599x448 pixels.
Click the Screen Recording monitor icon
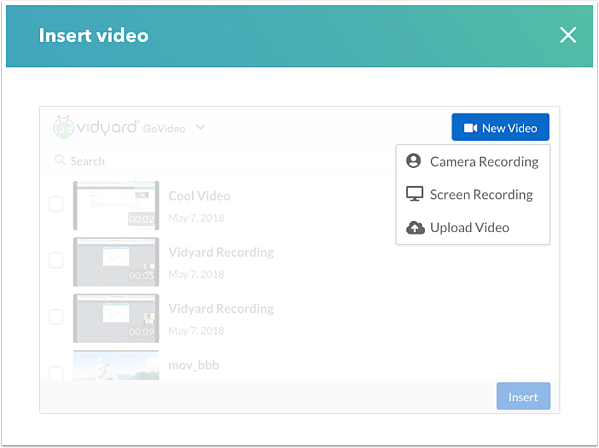pyautogui.click(x=414, y=194)
